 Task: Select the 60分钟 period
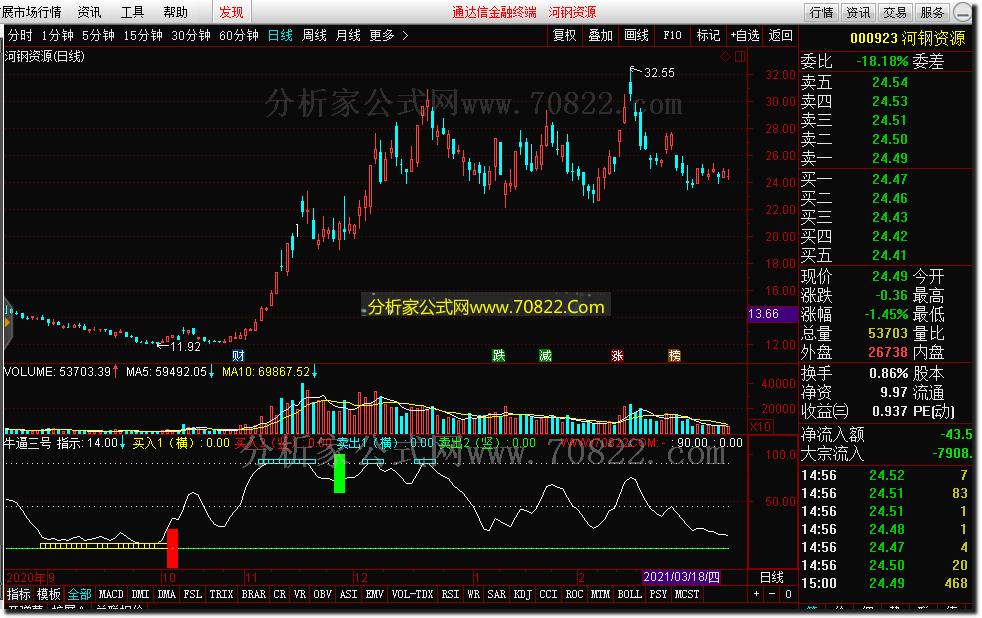[x=239, y=36]
